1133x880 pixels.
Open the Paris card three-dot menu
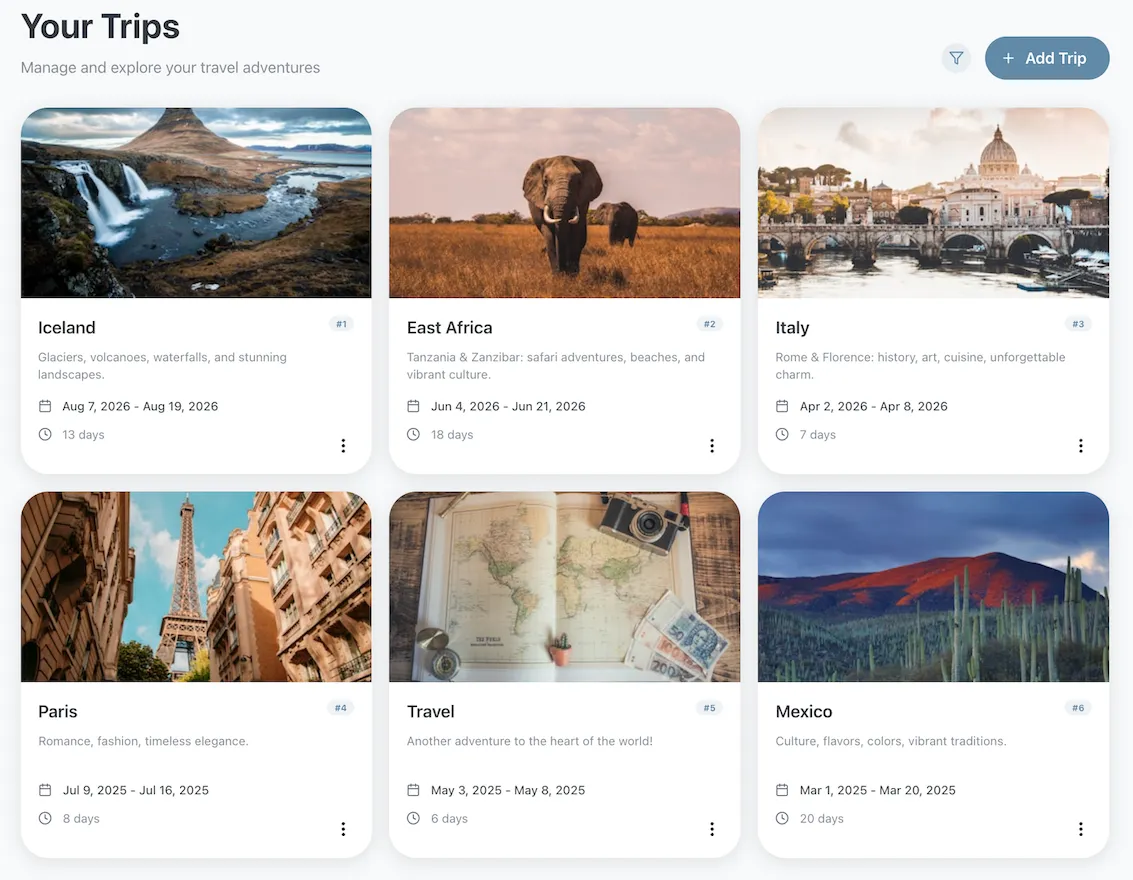[x=343, y=829]
